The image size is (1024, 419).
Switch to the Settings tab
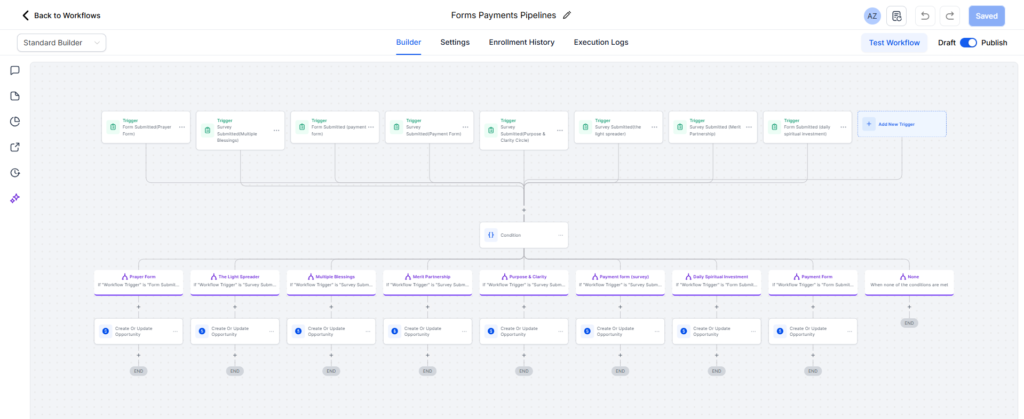(455, 43)
